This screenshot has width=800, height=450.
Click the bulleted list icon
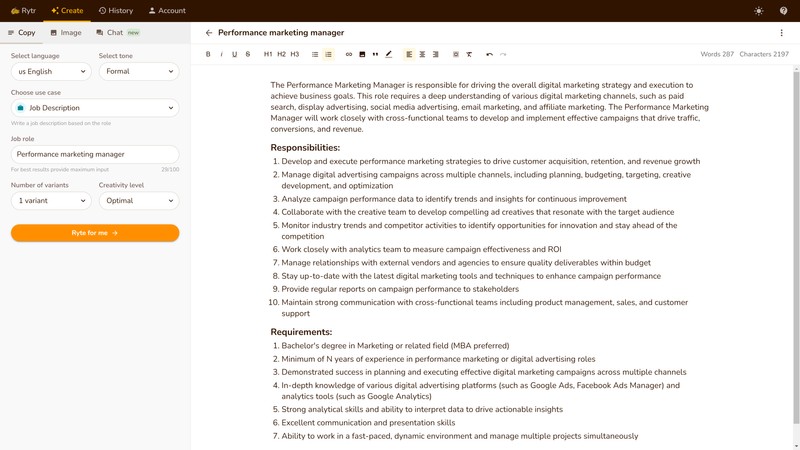pos(315,54)
